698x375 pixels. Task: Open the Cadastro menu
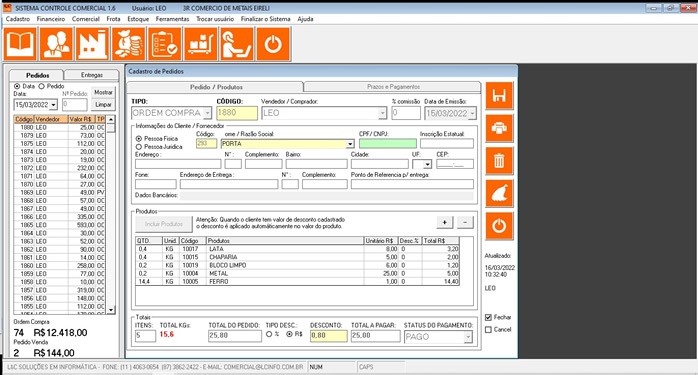[x=18, y=19]
